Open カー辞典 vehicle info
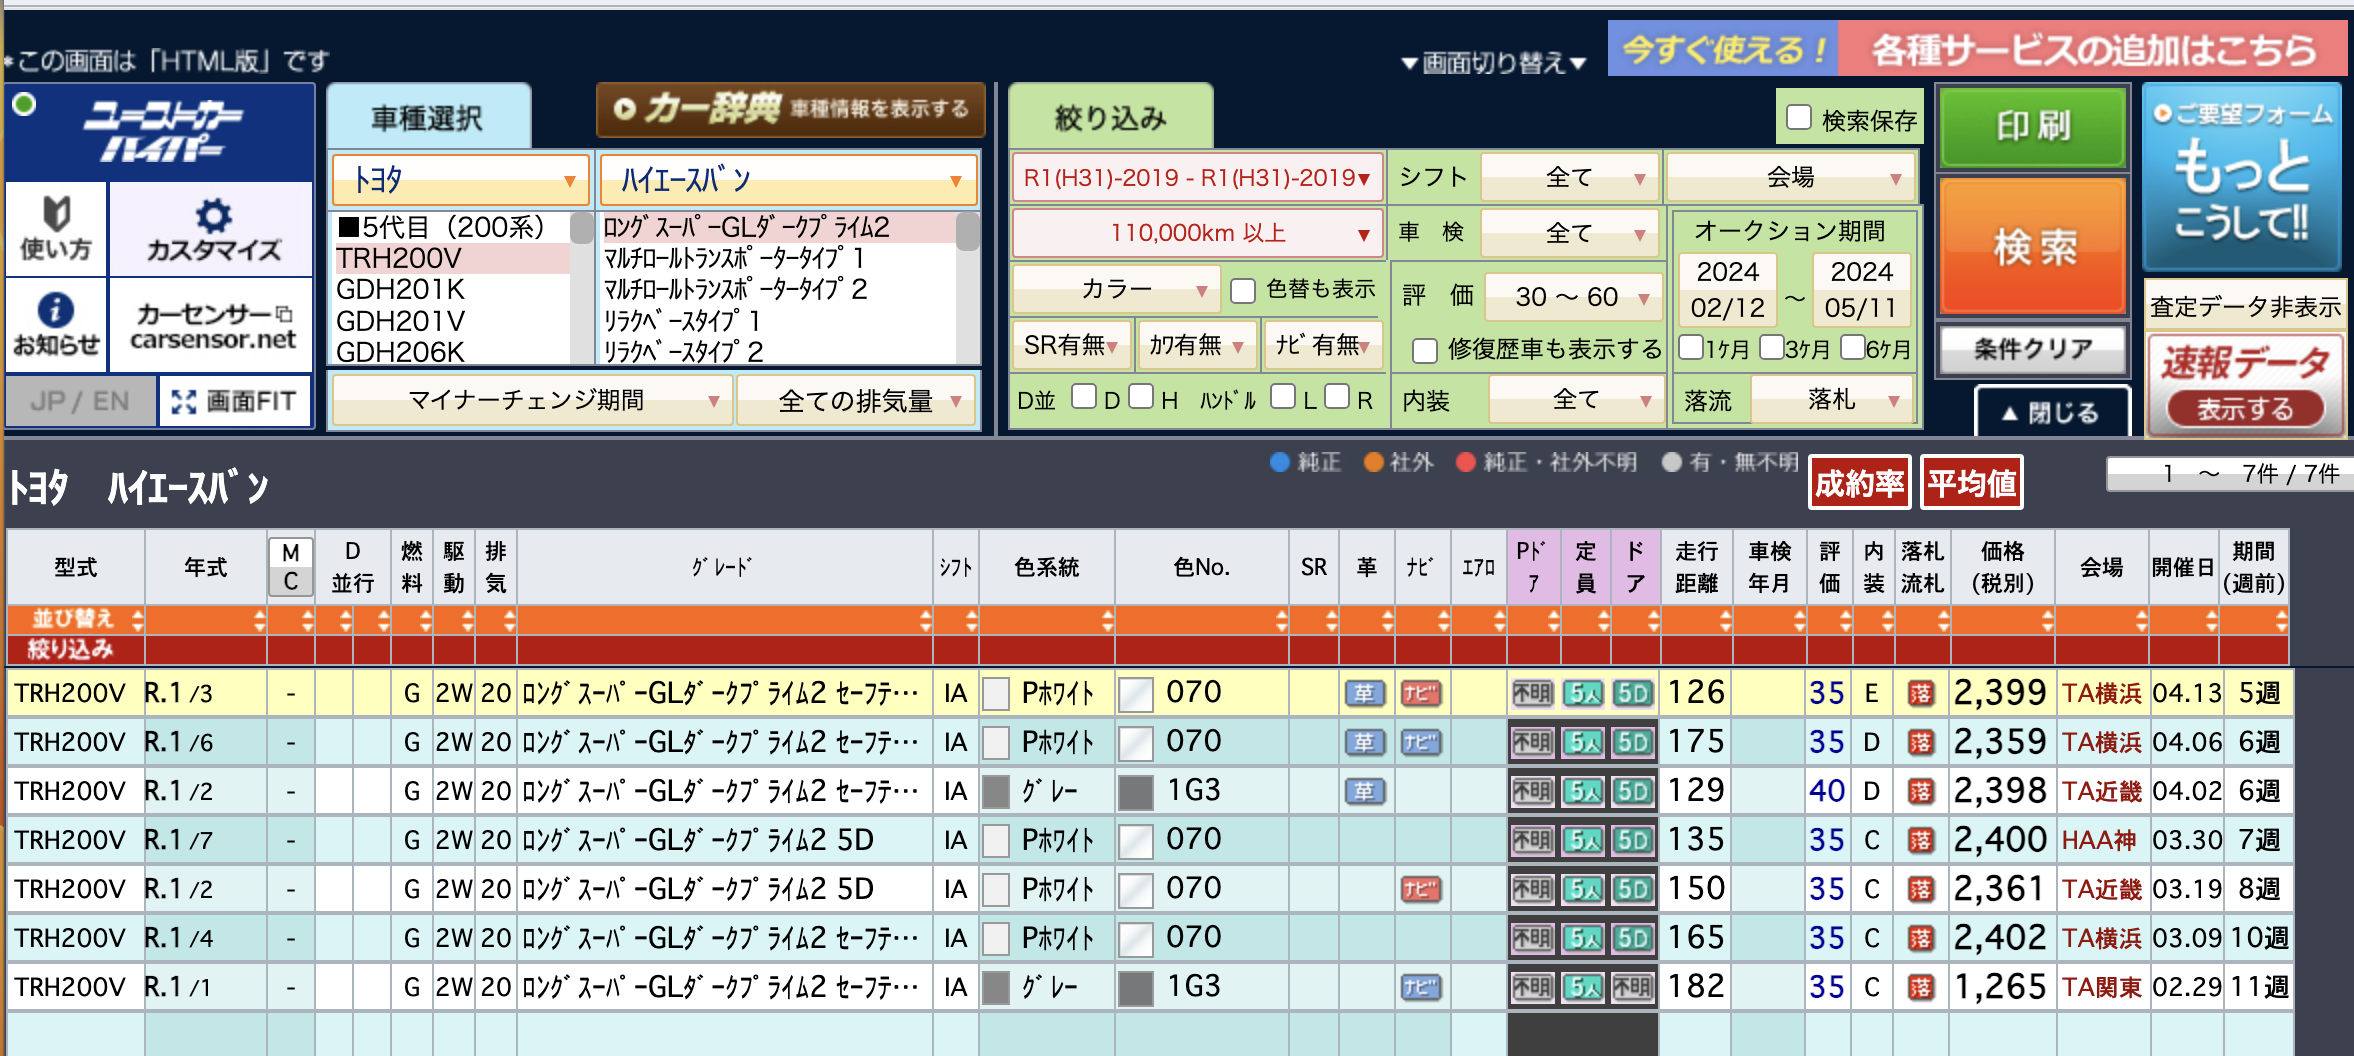Screen dimensions: 2354x1056 [x=790, y=109]
